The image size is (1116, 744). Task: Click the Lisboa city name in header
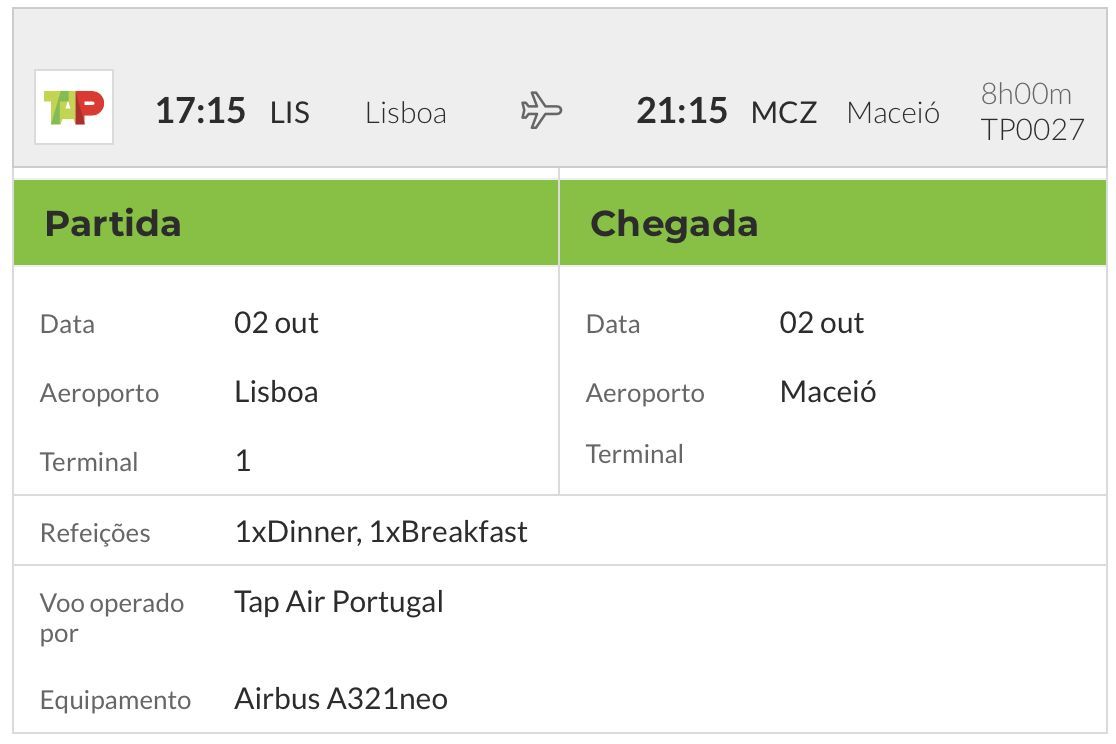point(406,112)
